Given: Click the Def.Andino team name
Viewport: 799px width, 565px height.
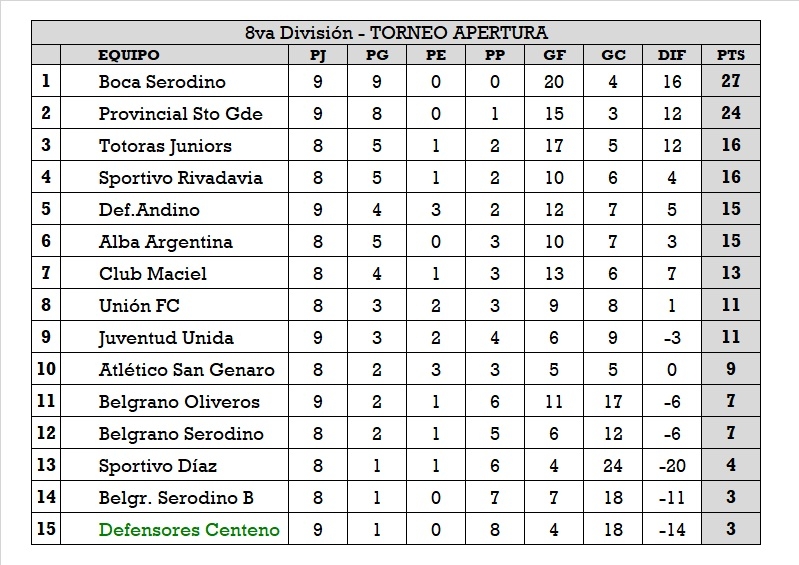Looking at the screenshot, I should point(149,210).
